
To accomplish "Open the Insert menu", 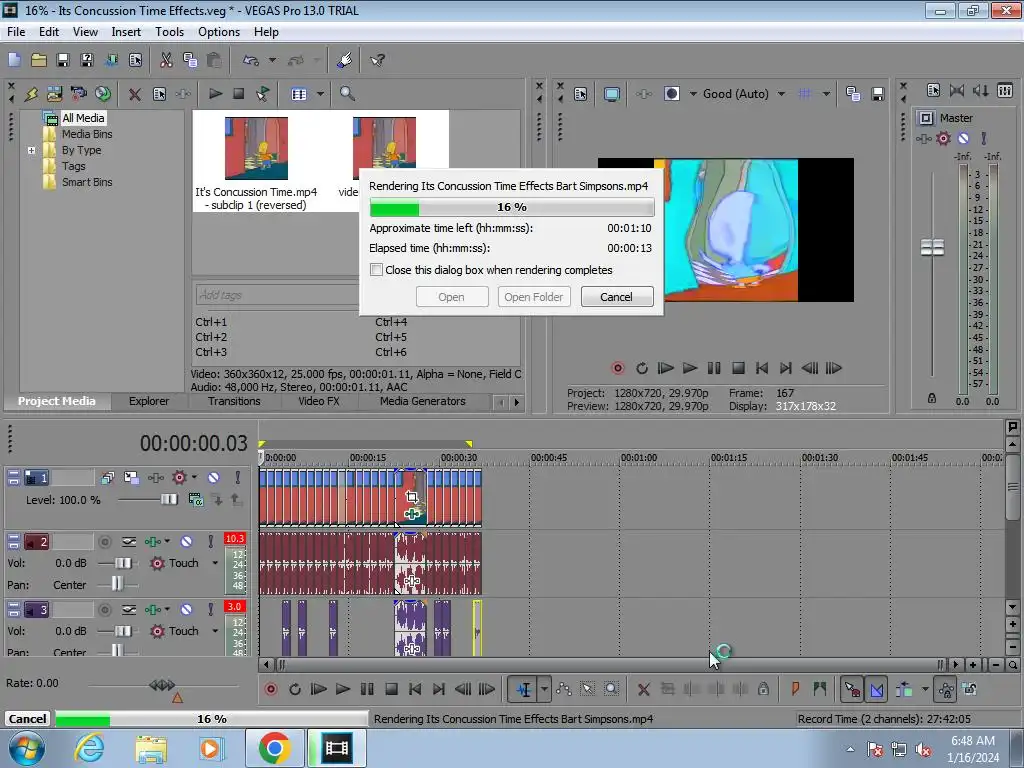I will click(x=126, y=31).
